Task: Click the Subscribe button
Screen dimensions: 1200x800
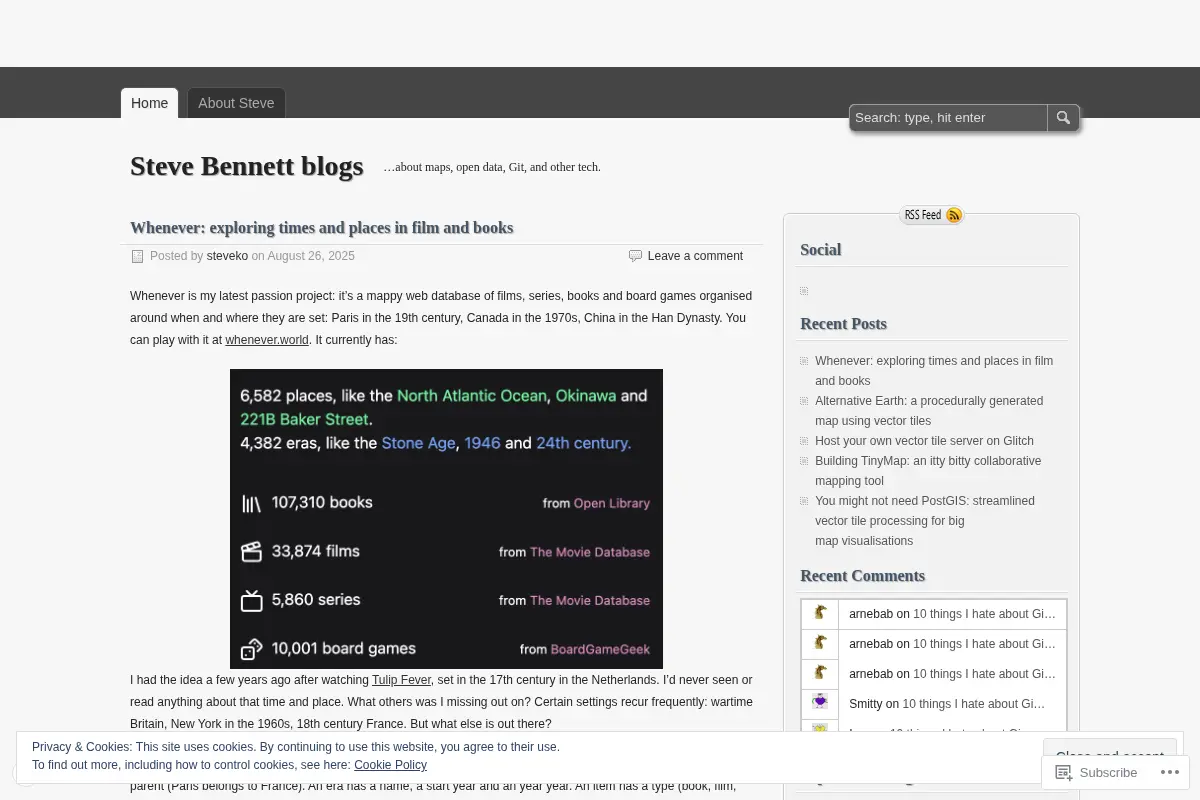Action: tap(1096, 772)
